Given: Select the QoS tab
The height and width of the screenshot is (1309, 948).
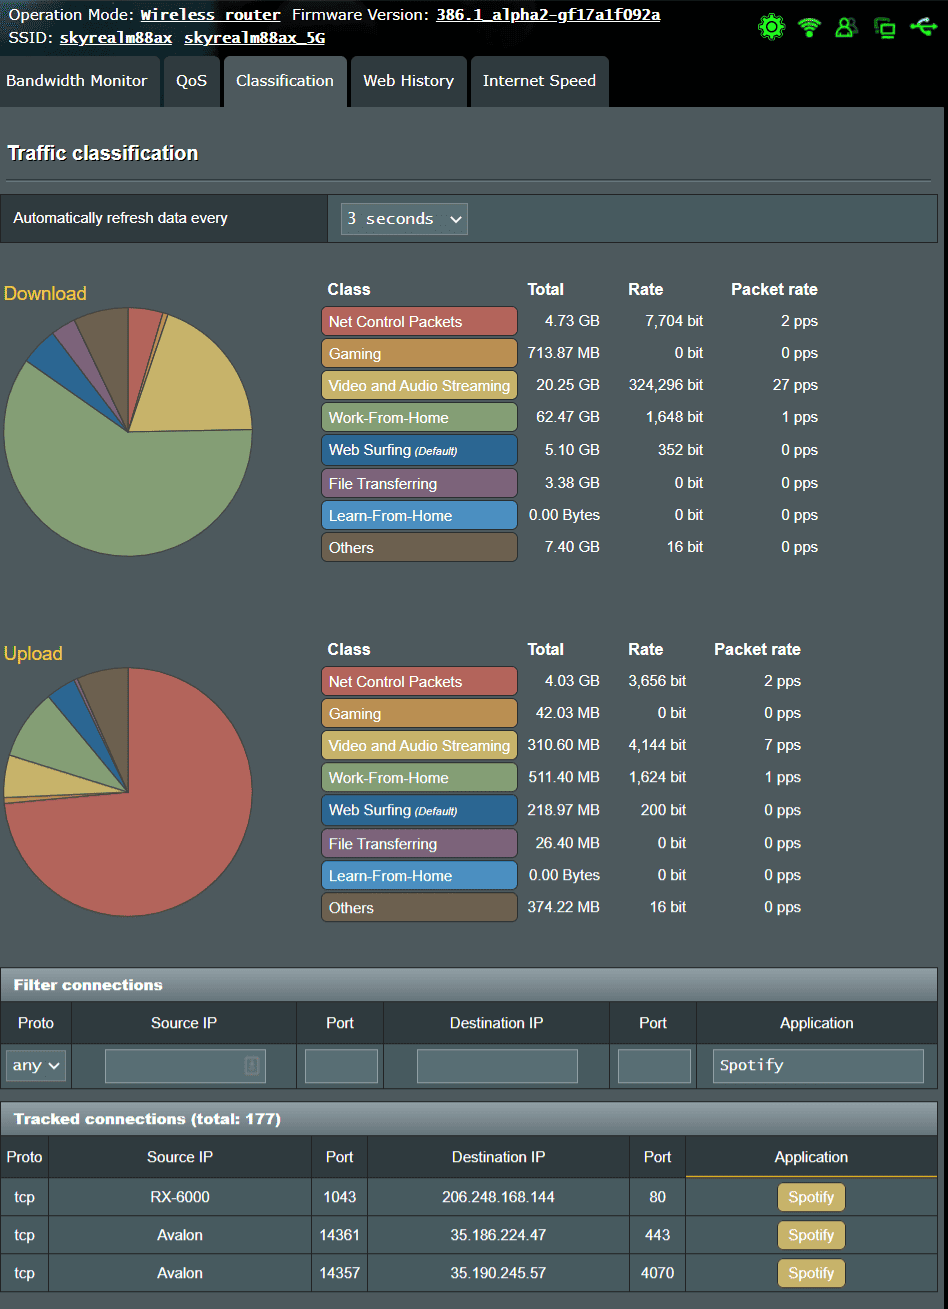Looking at the screenshot, I should 191,81.
